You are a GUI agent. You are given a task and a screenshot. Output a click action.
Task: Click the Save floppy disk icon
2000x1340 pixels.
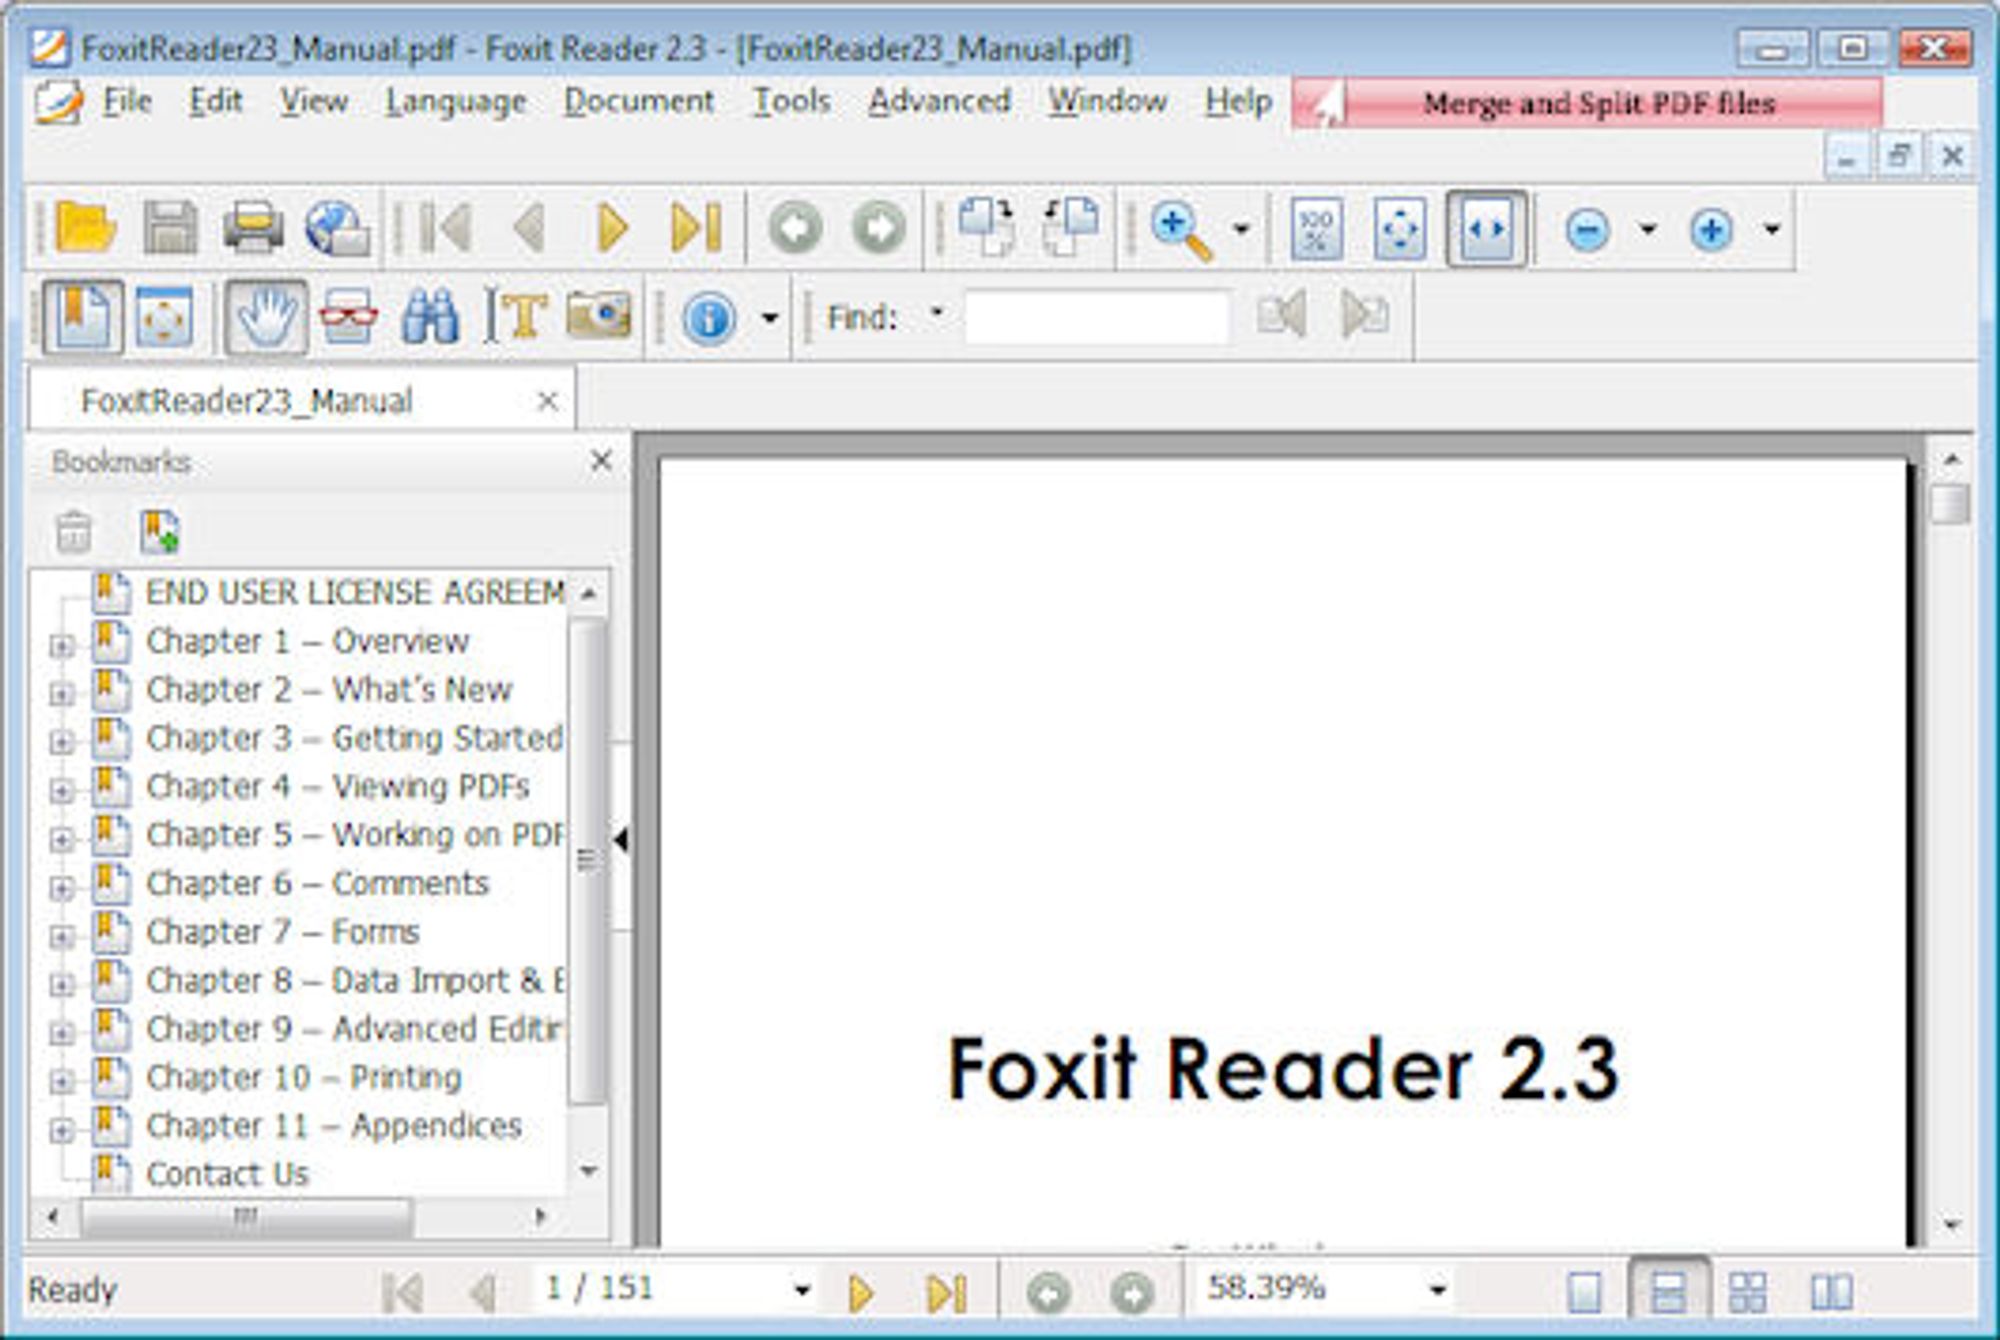point(170,227)
